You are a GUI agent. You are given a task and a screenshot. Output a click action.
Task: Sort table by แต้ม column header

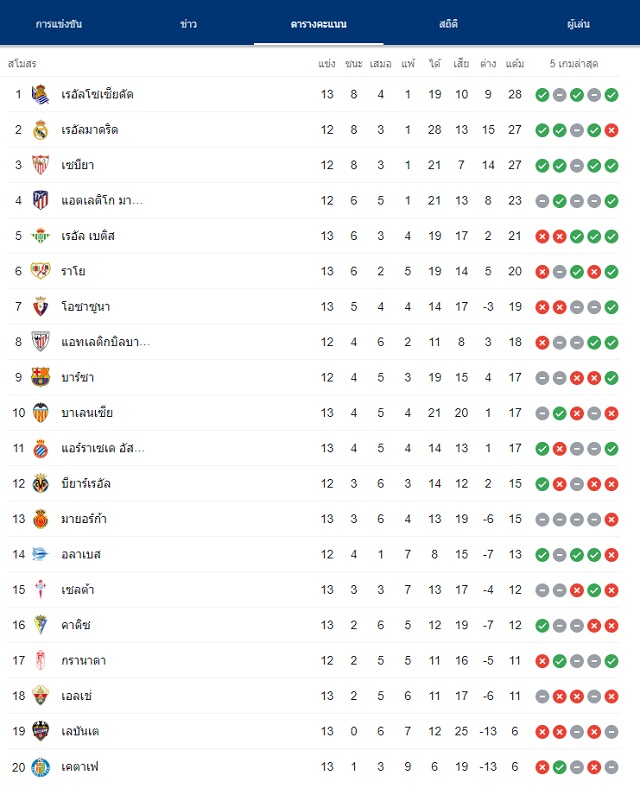click(515, 63)
